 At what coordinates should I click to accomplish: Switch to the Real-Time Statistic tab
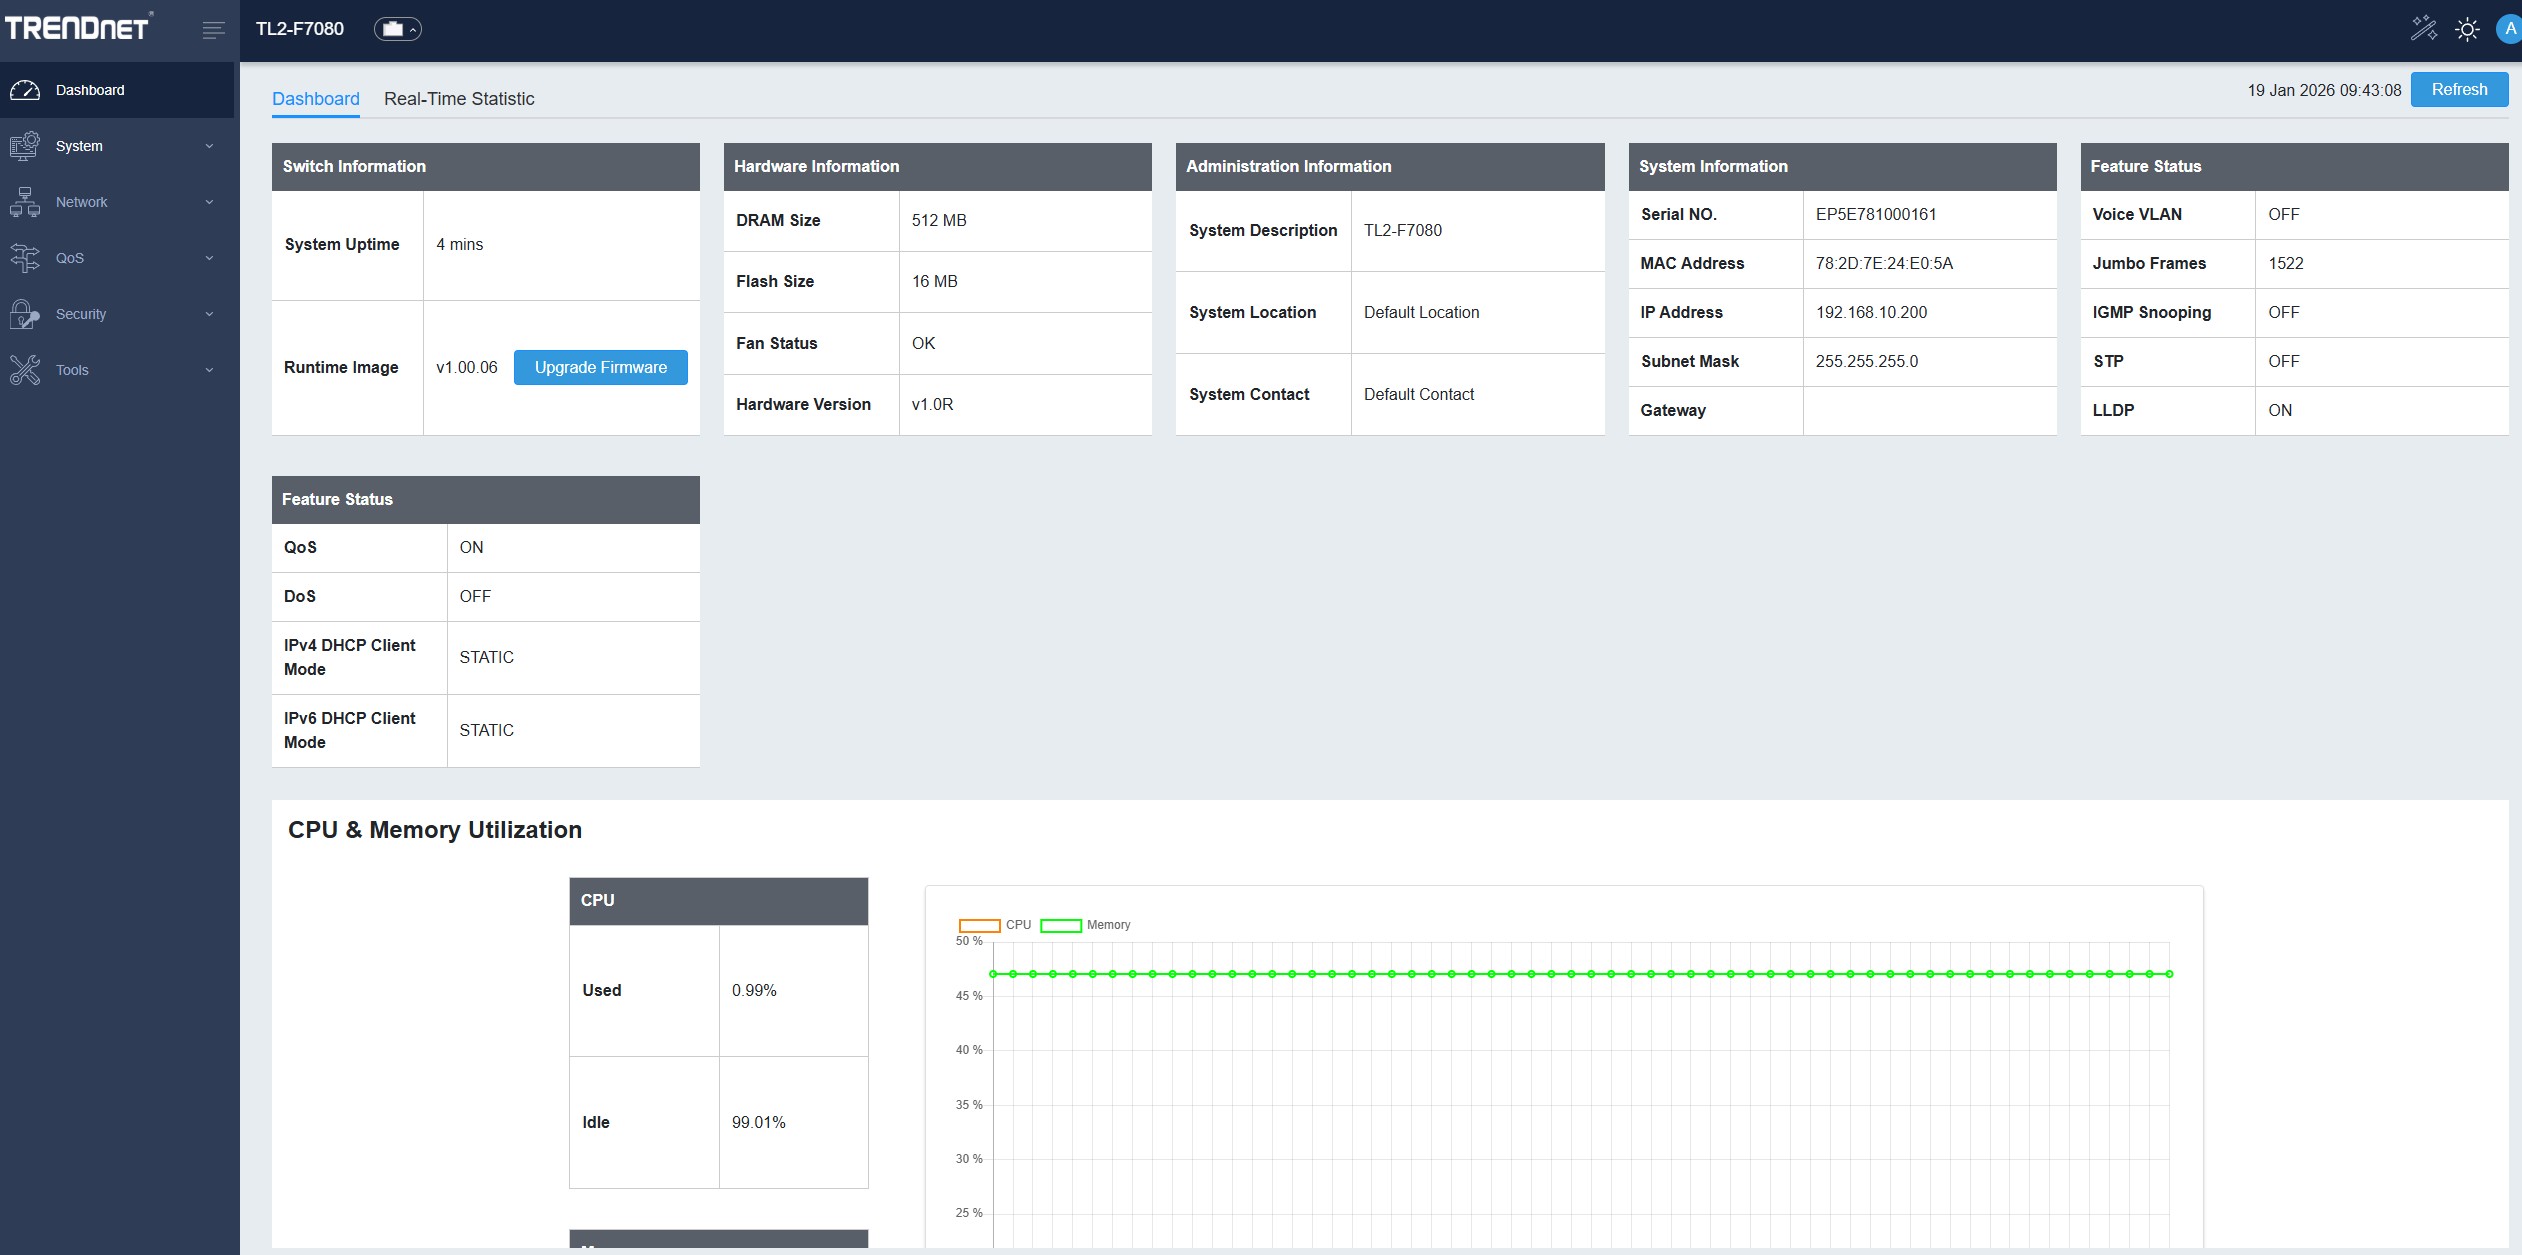459,99
